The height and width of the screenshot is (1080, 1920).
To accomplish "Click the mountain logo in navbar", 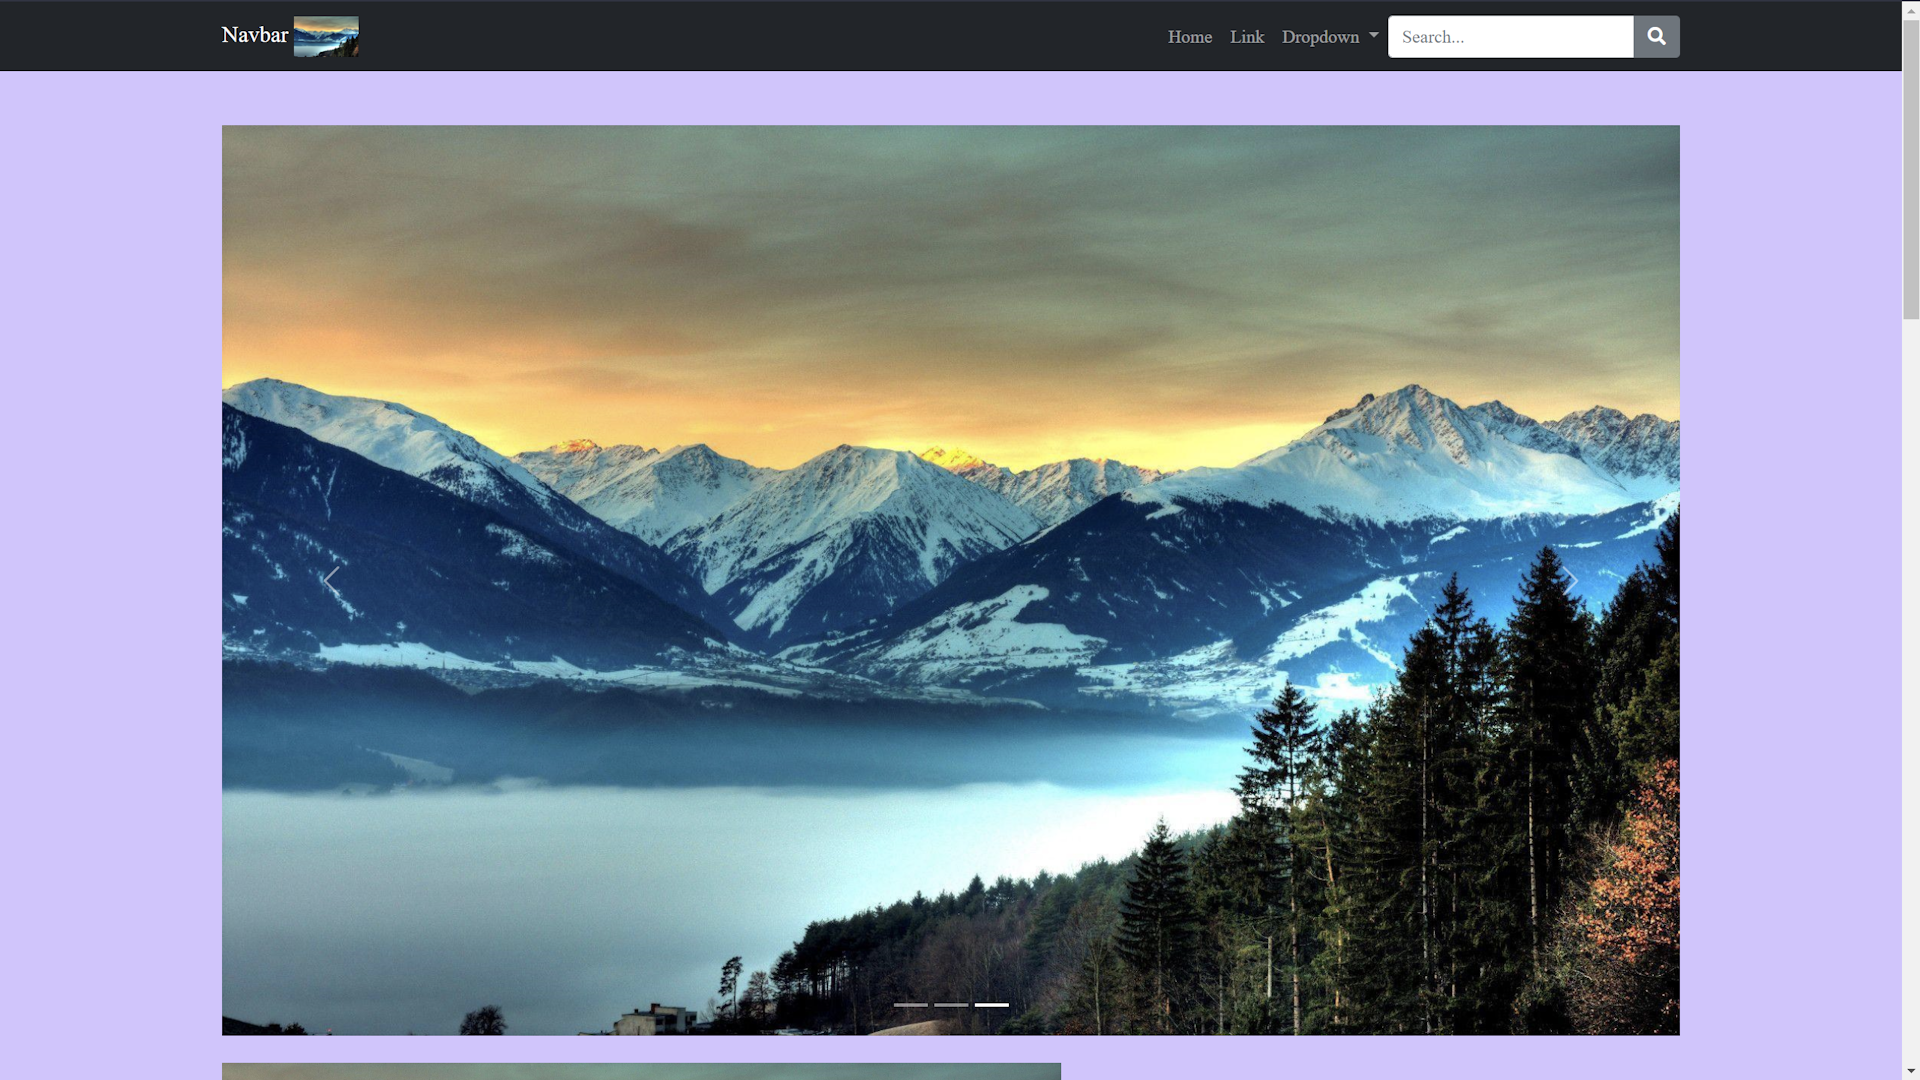I will pos(326,37).
